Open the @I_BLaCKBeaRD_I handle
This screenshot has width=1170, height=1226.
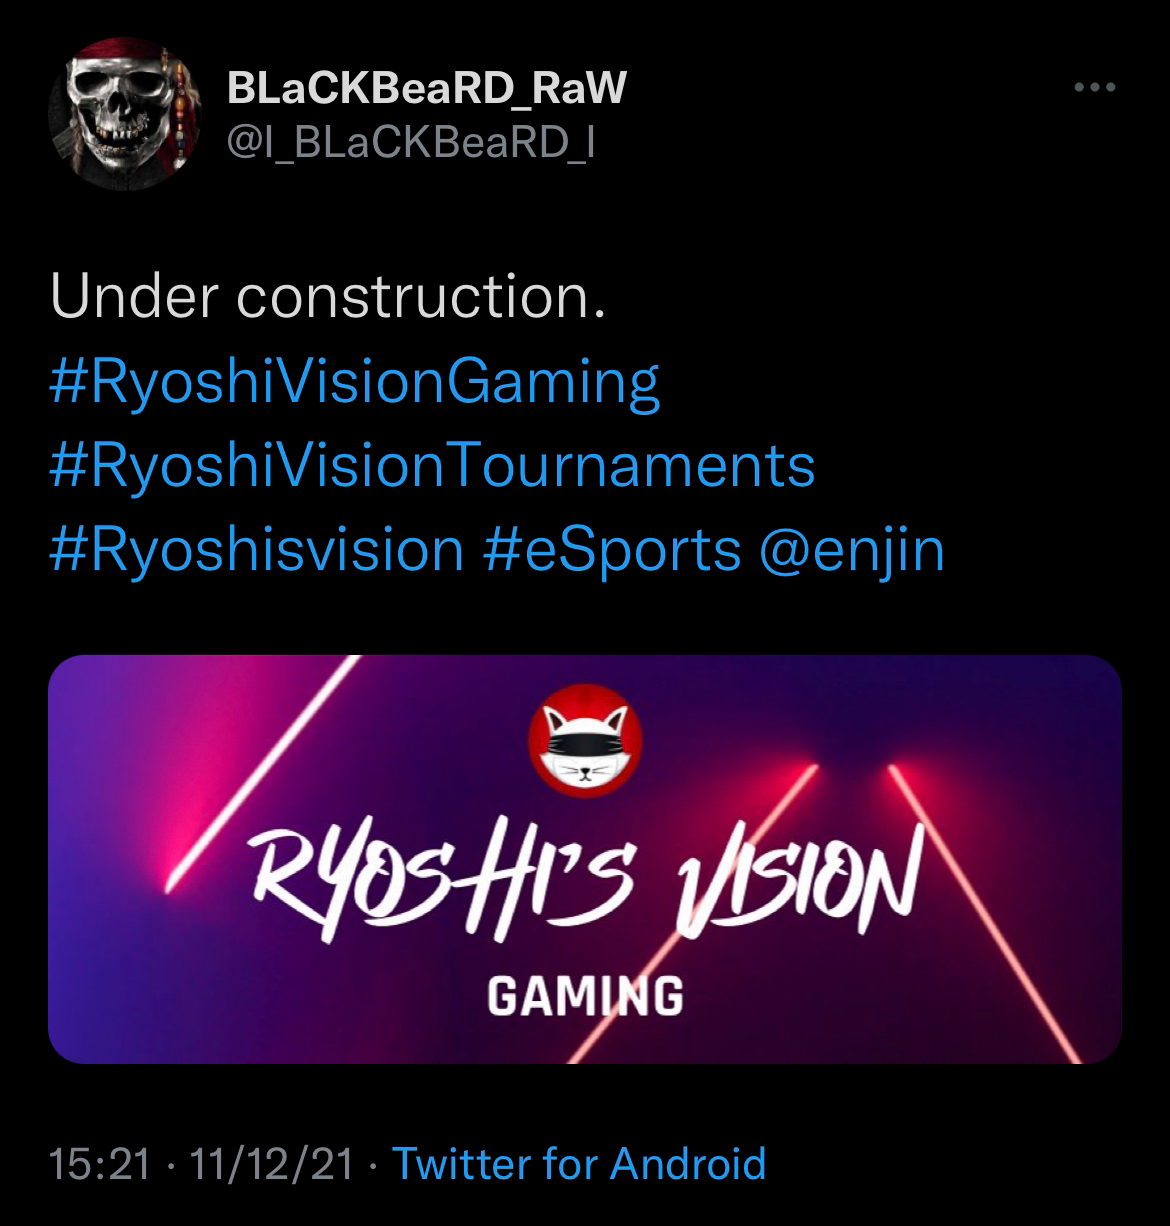pyautogui.click(x=412, y=147)
